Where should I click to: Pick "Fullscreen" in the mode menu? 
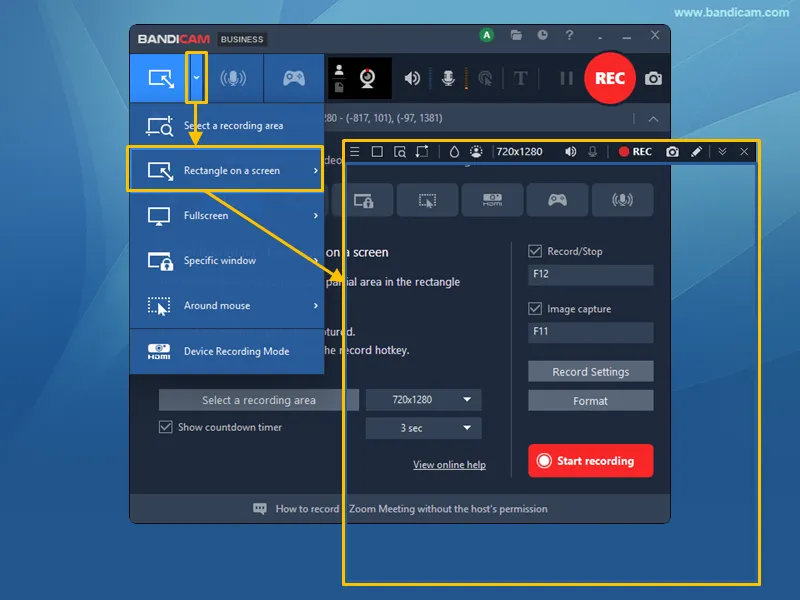tap(227, 215)
